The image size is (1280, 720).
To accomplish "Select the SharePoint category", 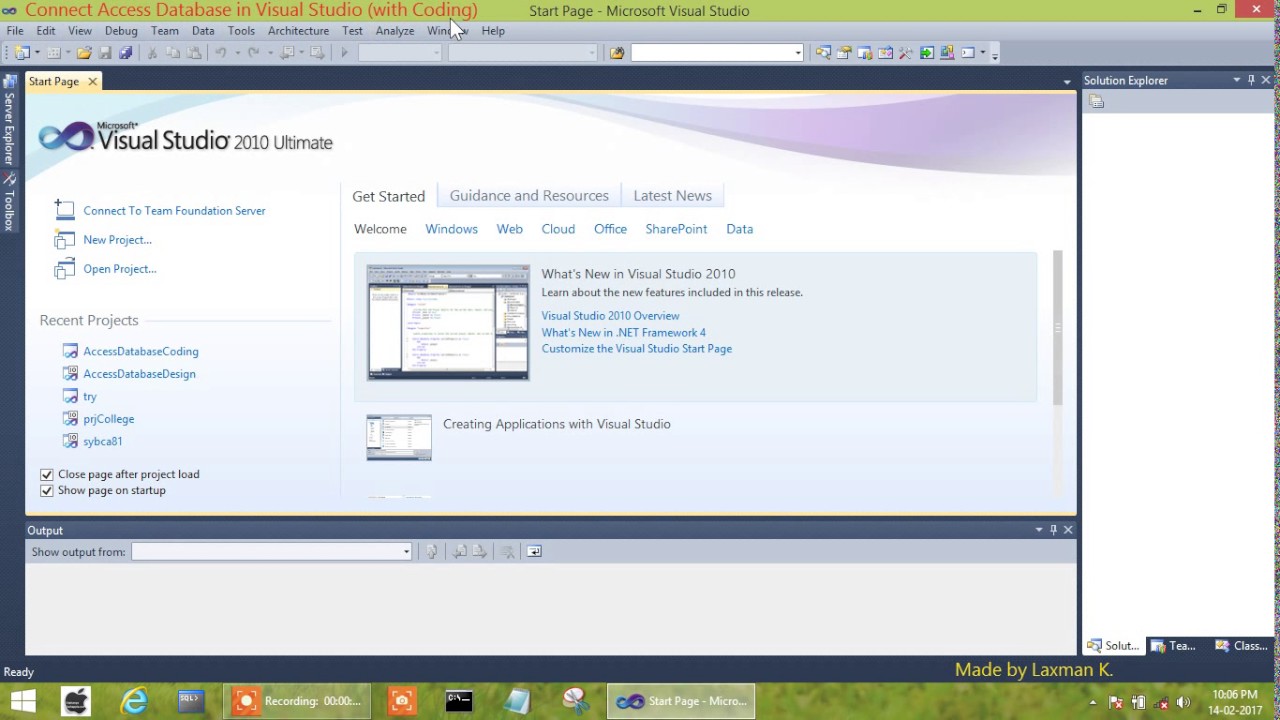I will [x=676, y=229].
